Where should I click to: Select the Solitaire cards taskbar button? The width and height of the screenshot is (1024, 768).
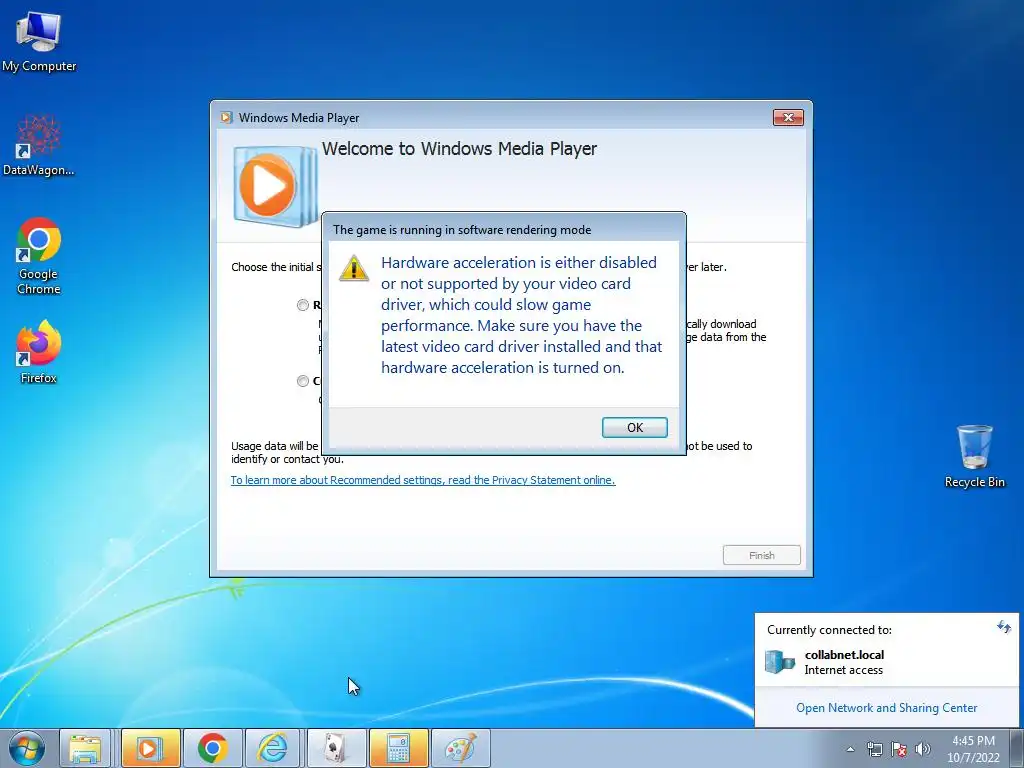pyautogui.click(x=336, y=748)
